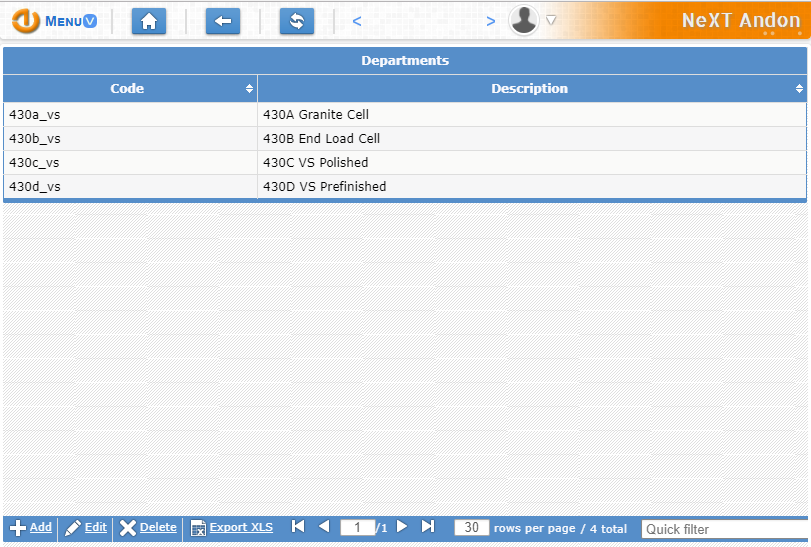Open the user profile avatar menu
The image size is (811, 547).
coord(524,20)
